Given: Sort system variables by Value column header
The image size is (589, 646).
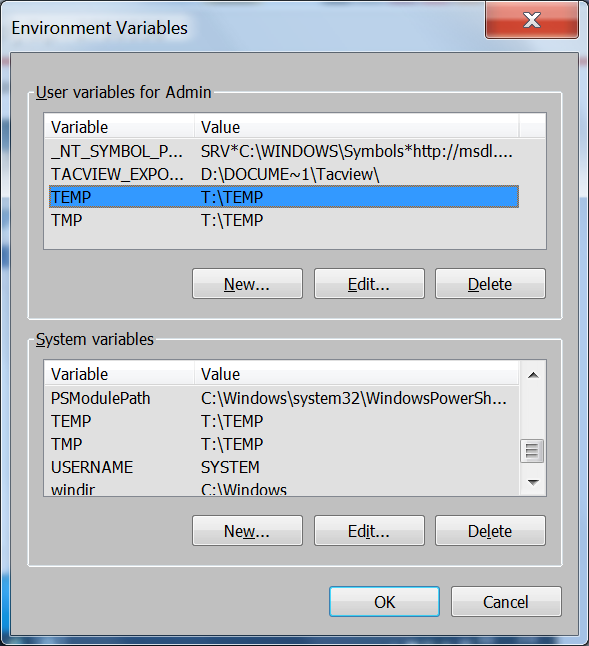Looking at the screenshot, I should click(356, 374).
